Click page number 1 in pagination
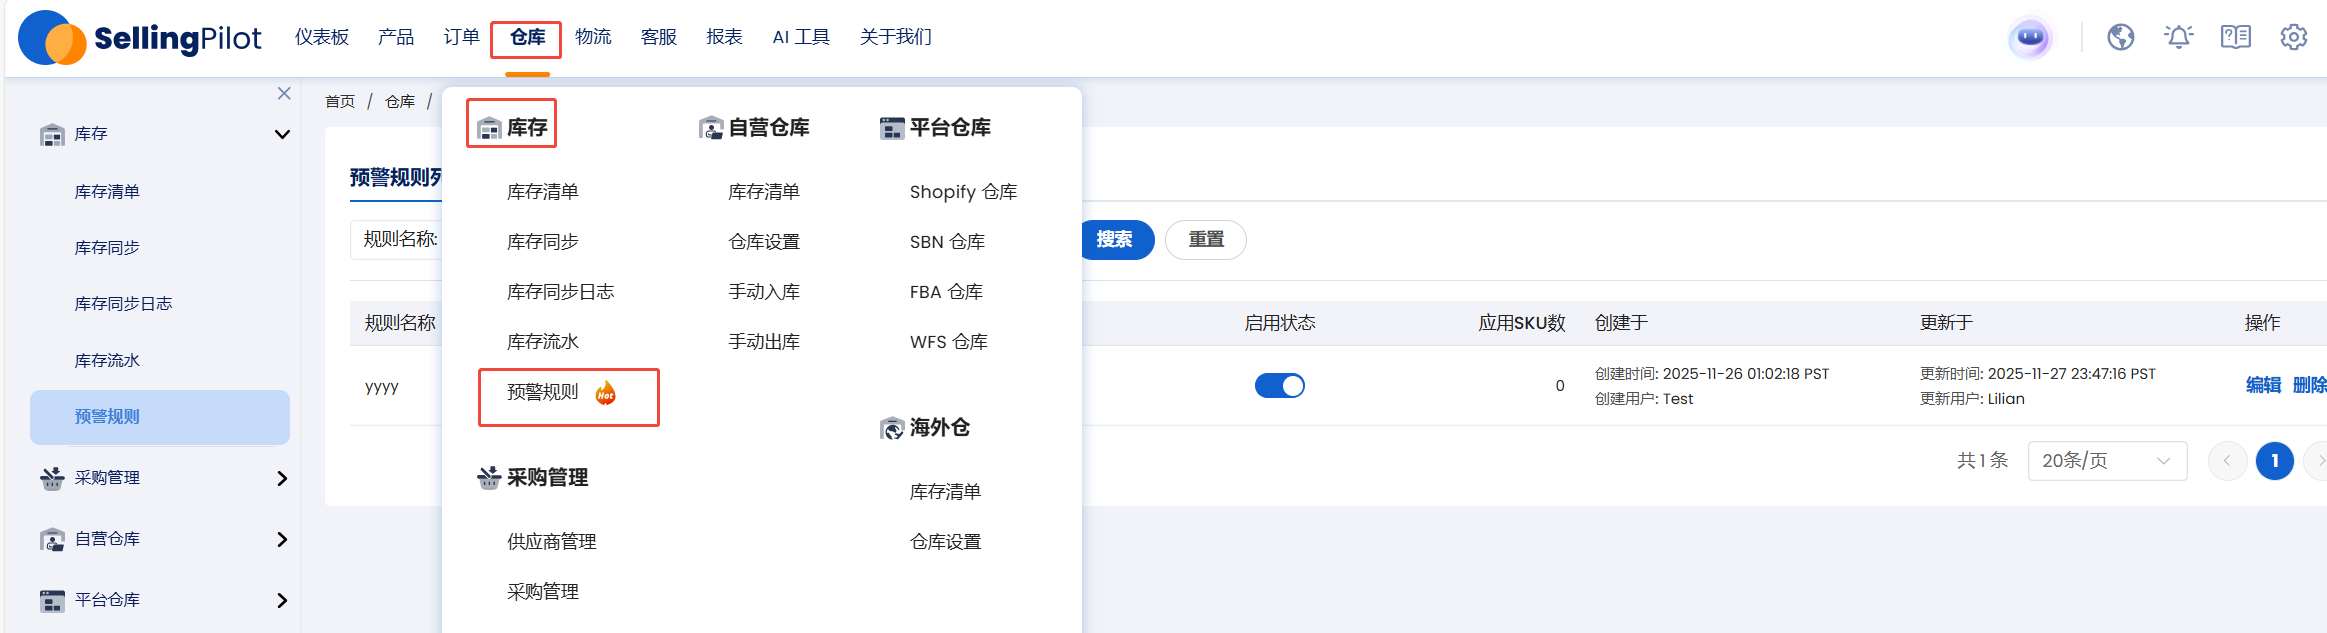The image size is (2327, 633). pos(2274,461)
